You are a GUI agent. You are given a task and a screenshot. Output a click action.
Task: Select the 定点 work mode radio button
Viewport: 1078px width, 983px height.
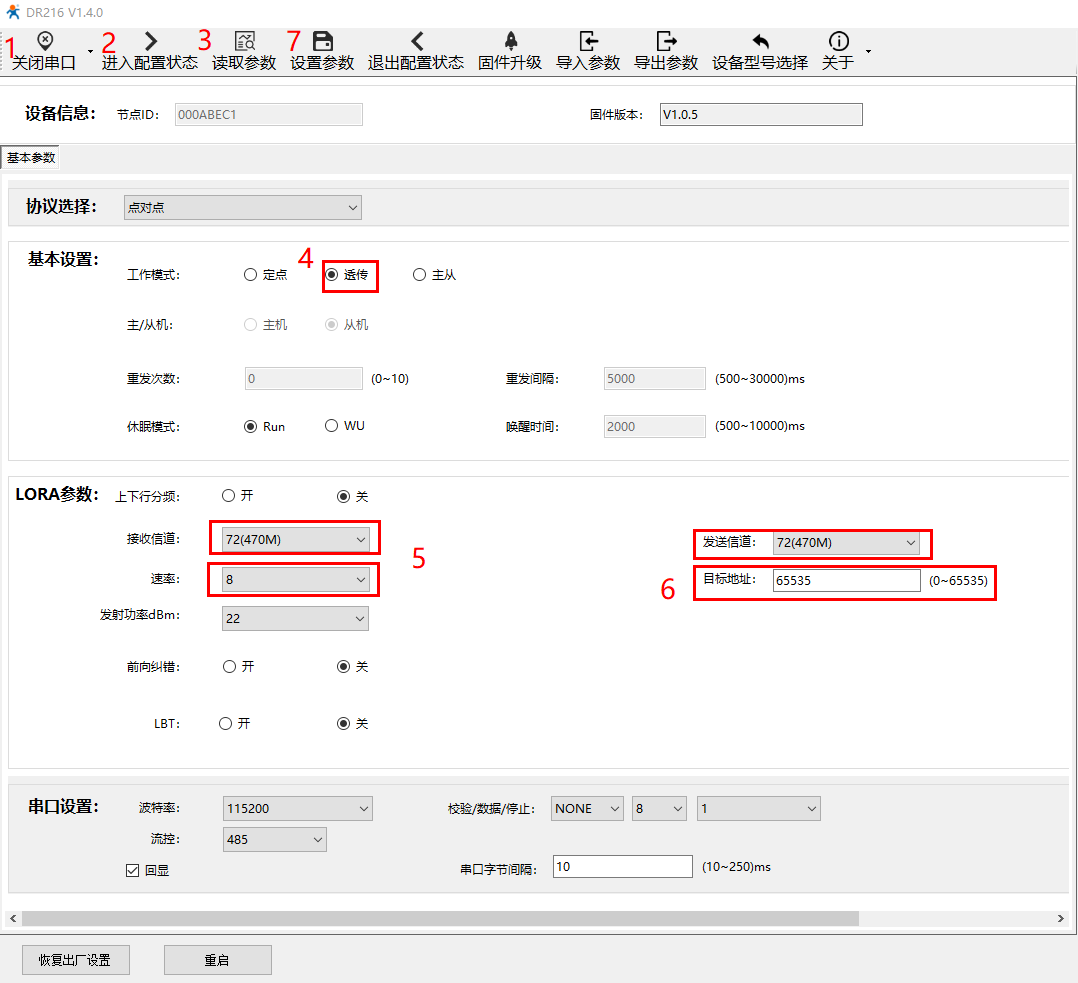[x=251, y=275]
